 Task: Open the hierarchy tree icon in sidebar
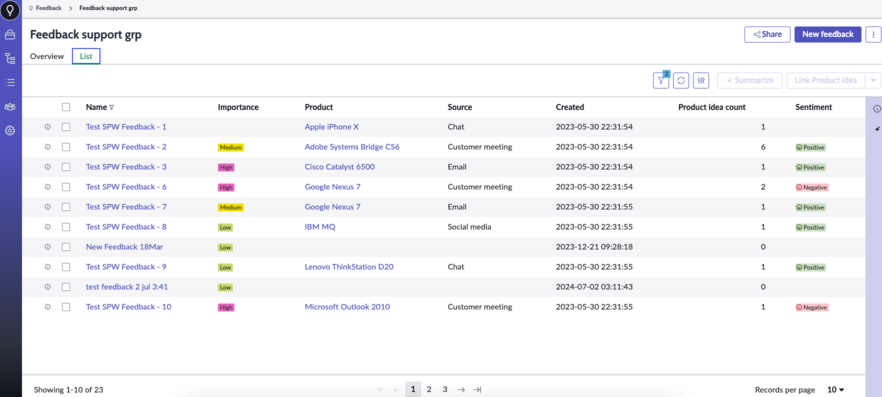(x=10, y=58)
